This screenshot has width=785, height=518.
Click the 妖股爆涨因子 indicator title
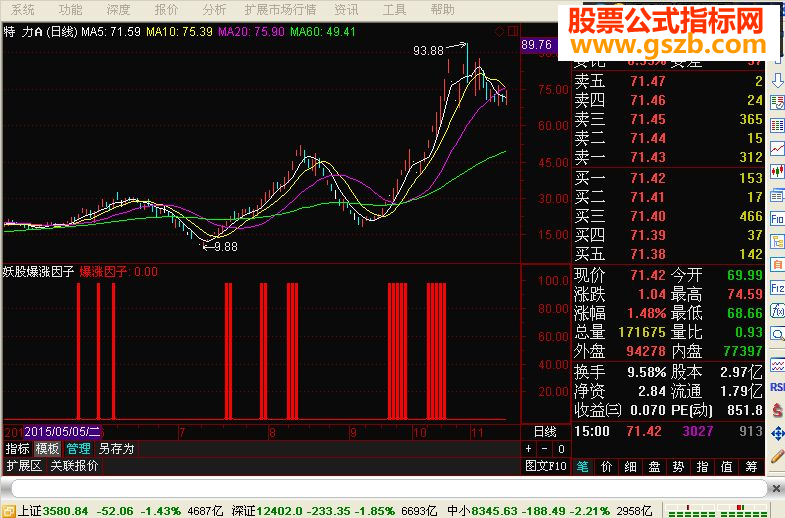pyautogui.click(x=39, y=272)
